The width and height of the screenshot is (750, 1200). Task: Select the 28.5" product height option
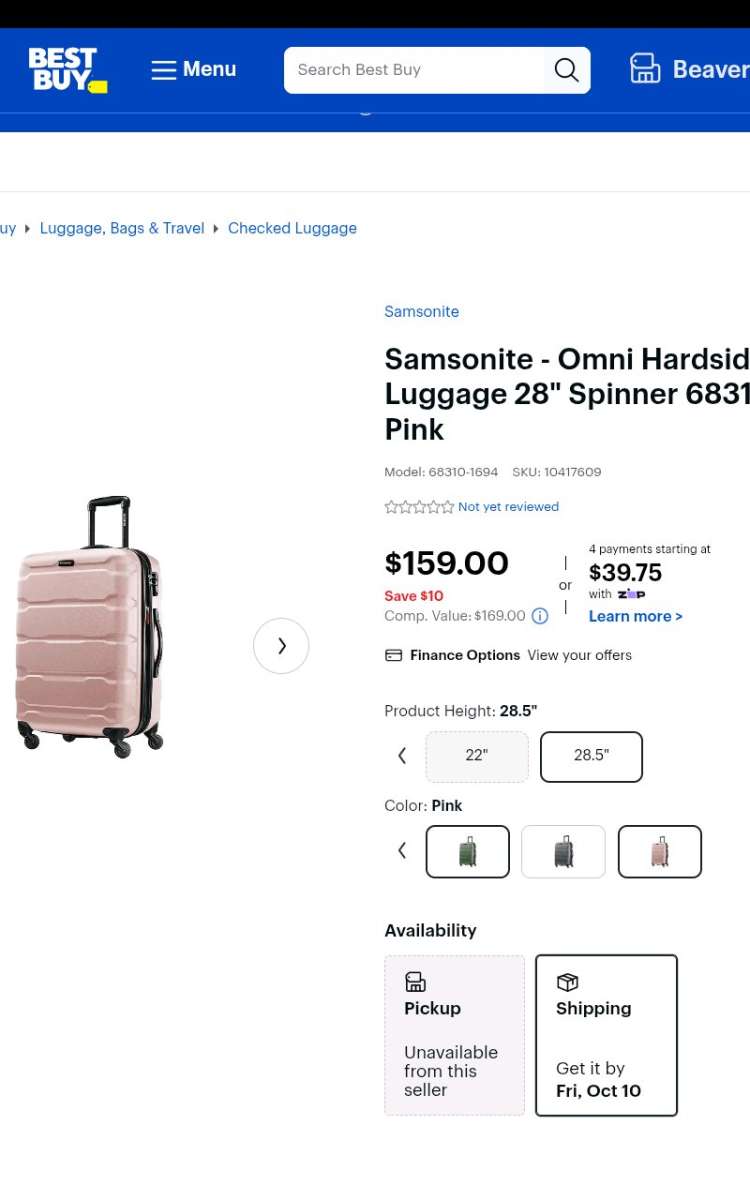(x=591, y=757)
